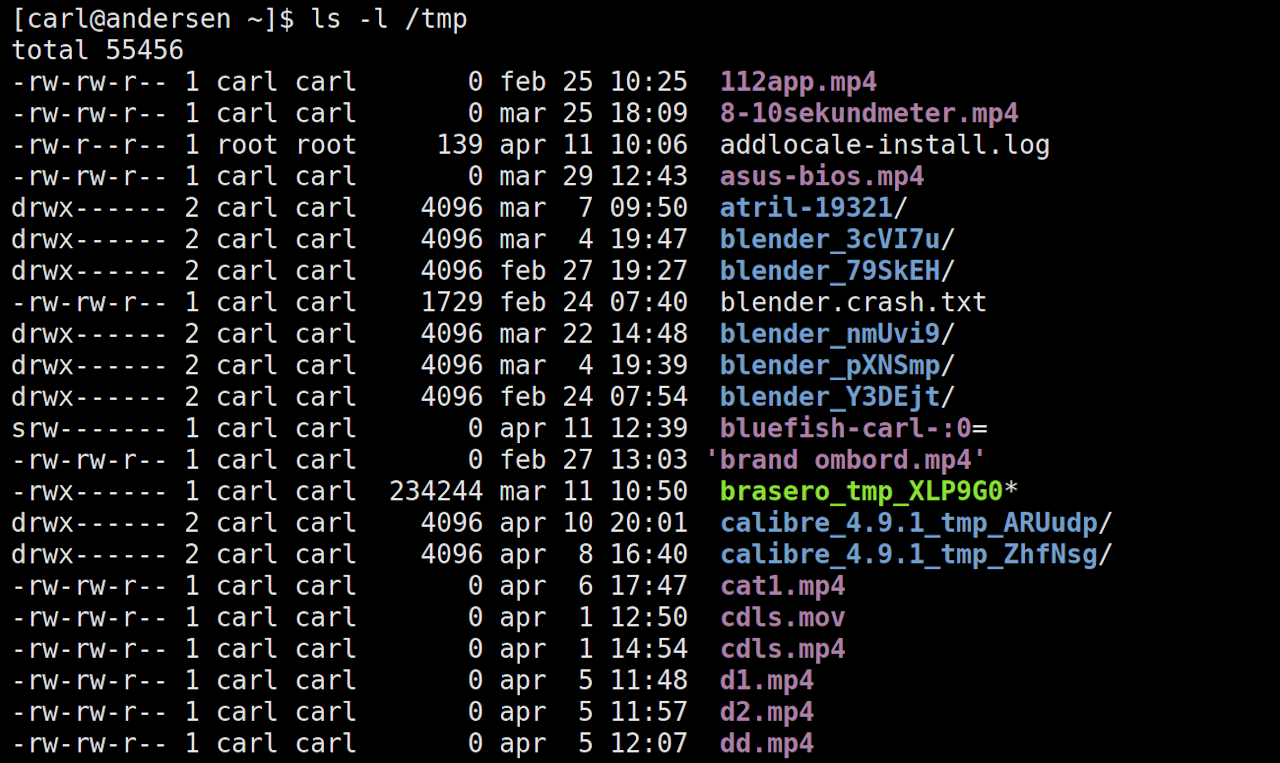Click the 'brand ombord.mp4' filename
Viewport: 1280px width, 763px height.
846,460
